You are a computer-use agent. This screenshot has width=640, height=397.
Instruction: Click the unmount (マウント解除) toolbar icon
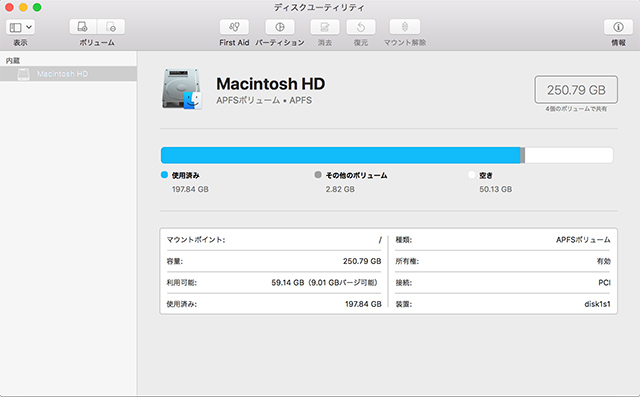[404, 27]
